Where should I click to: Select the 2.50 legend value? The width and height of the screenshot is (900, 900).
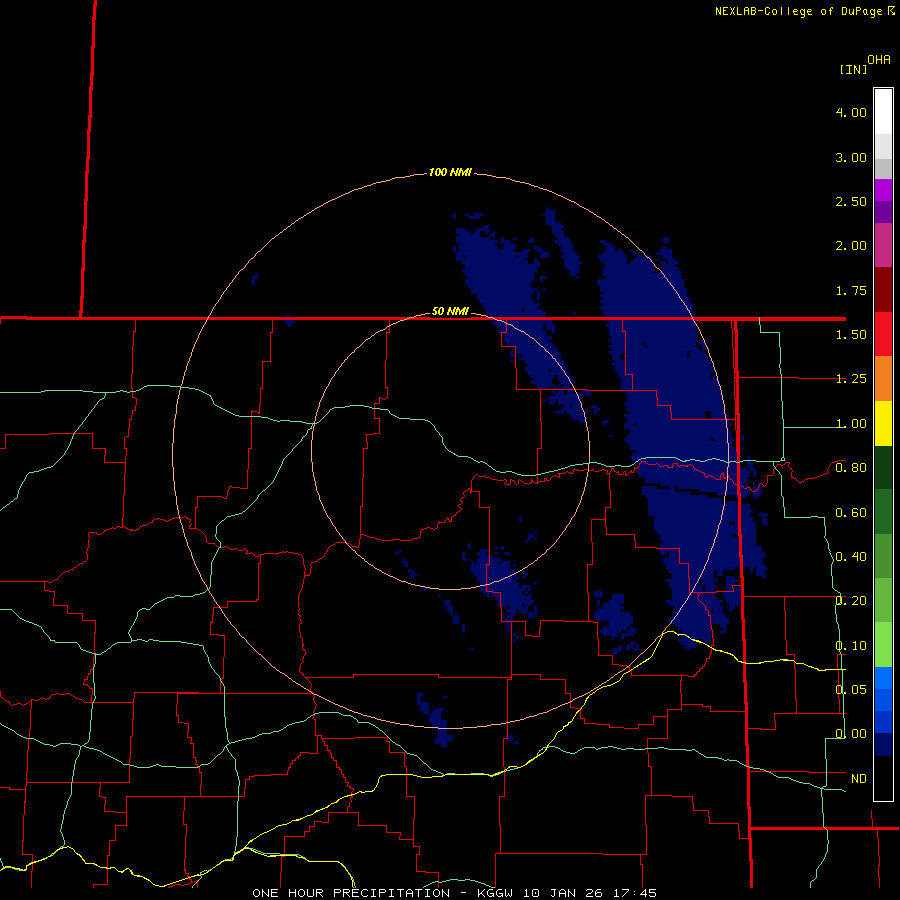point(851,201)
